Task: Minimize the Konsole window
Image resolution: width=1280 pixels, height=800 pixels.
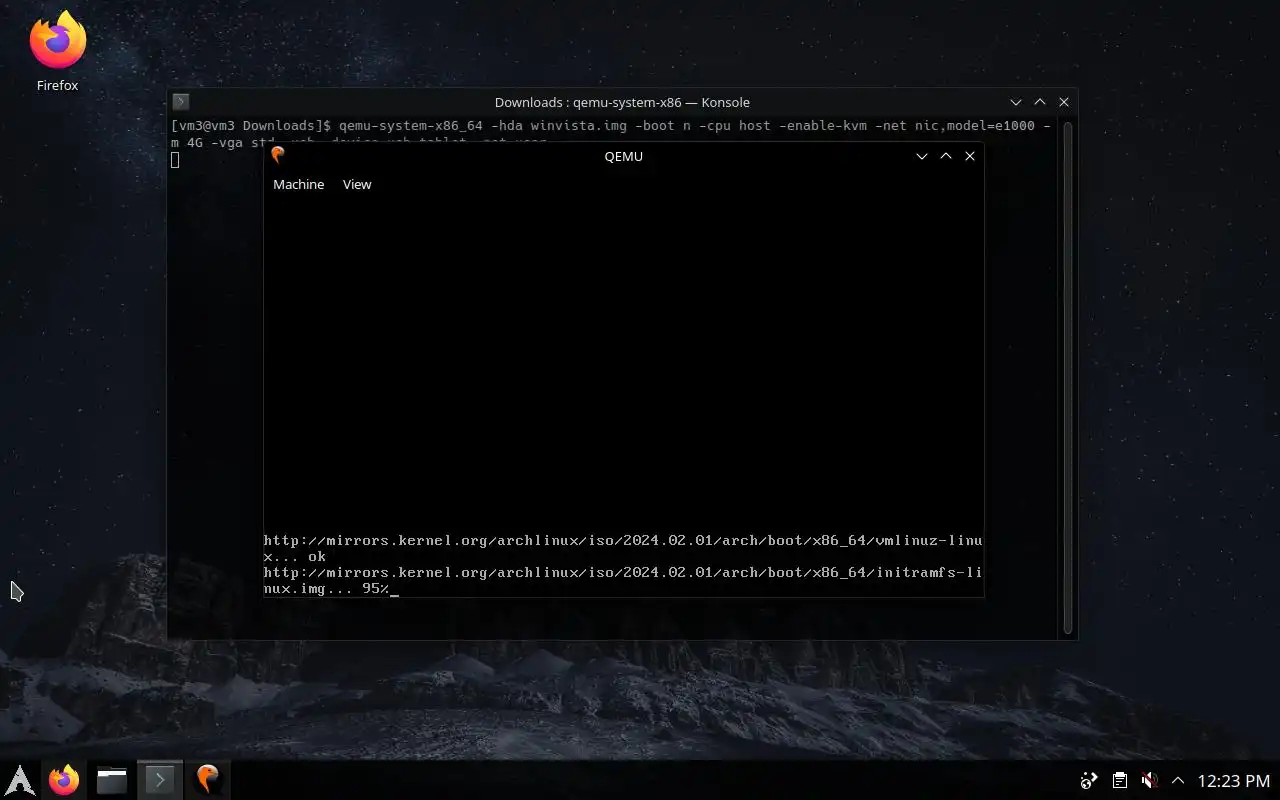Action: [1016, 102]
